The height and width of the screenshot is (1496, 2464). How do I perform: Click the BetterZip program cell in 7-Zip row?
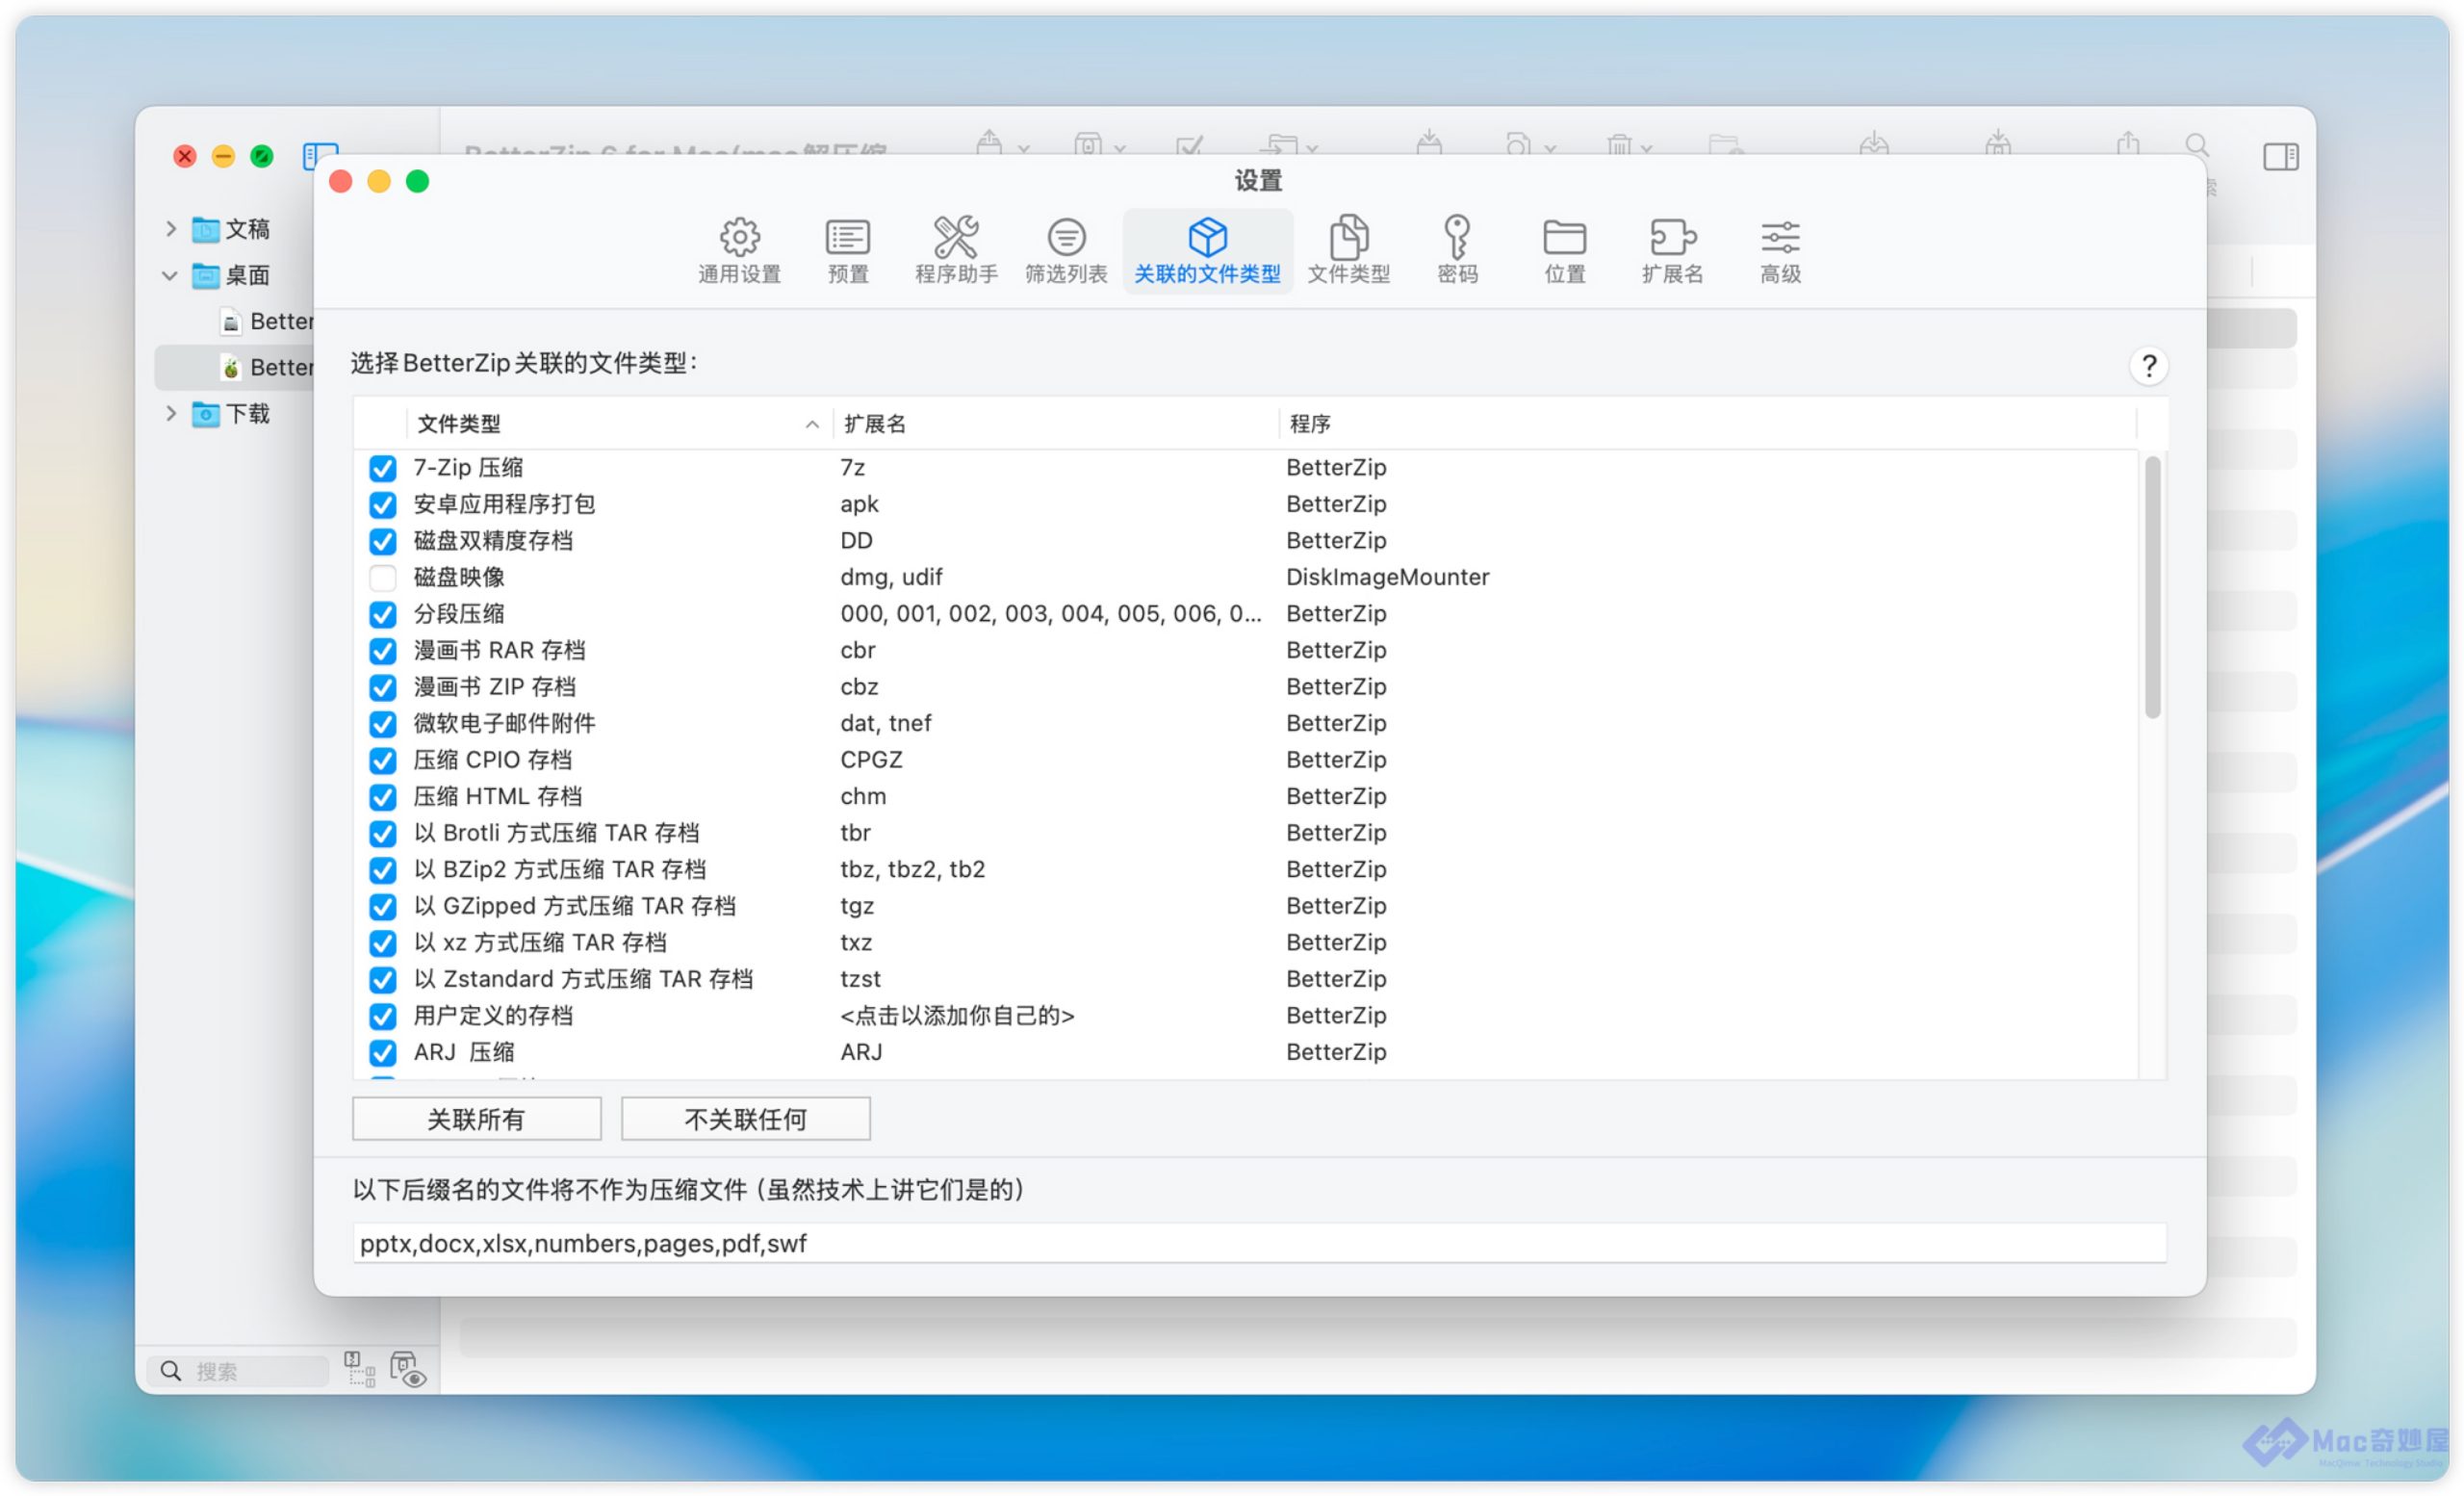(1336, 468)
